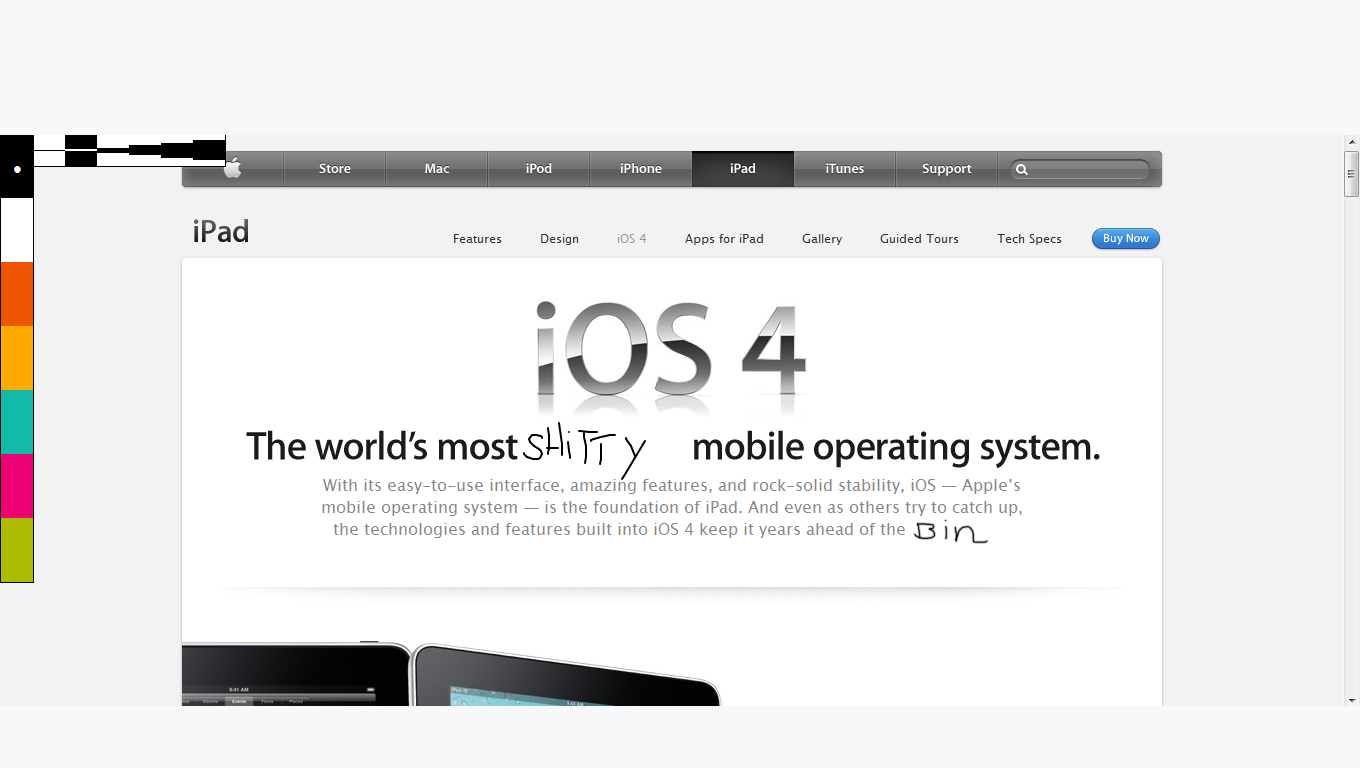Image resolution: width=1360 pixels, height=768 pixels.
Task: Click the iOS 4 sub-navigation link
Action: coord(631,239)
